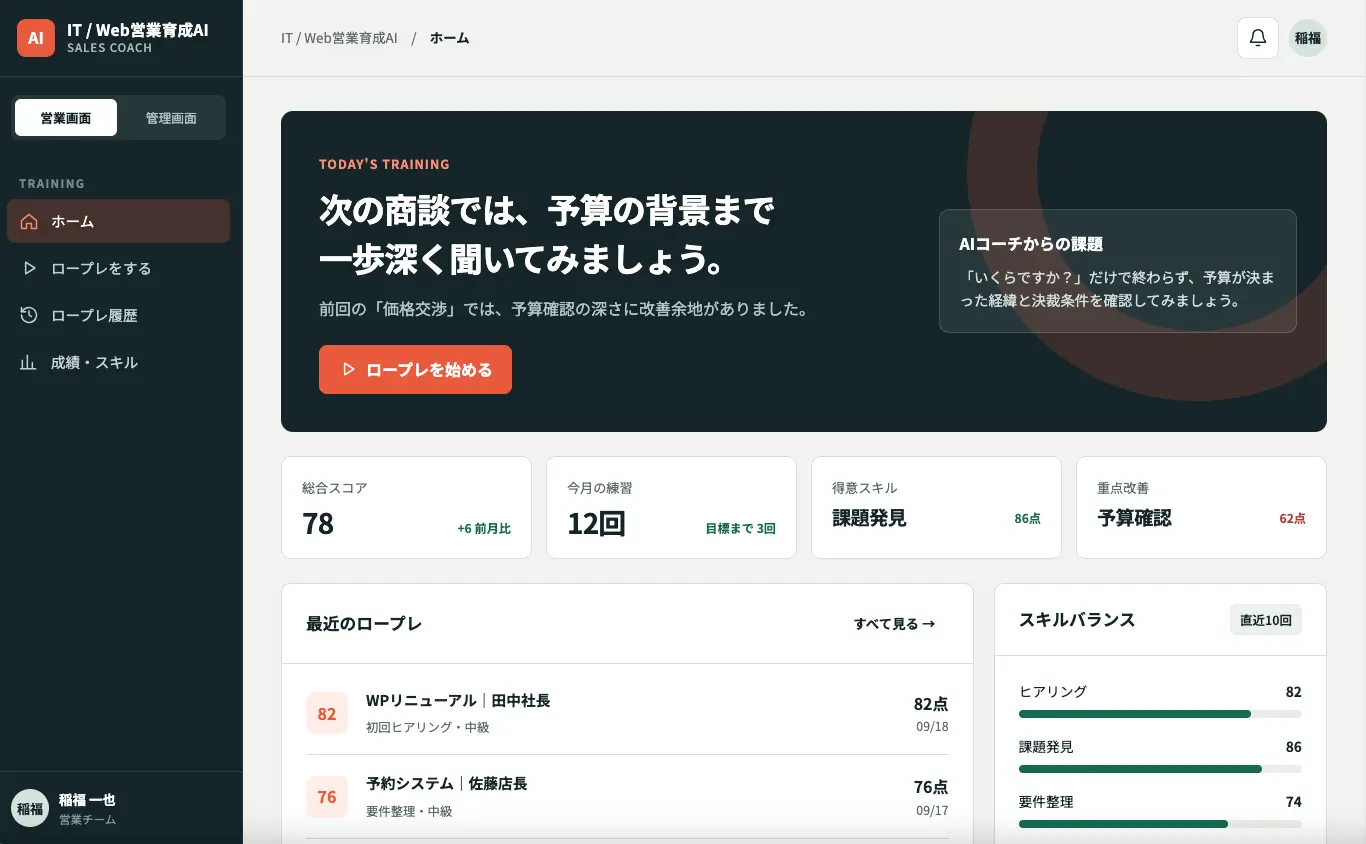The height and width of the screenshot is (844, 1366).
Task: Open 成績・スキル page
Action: pyautogui.click(x=118, y=362)
